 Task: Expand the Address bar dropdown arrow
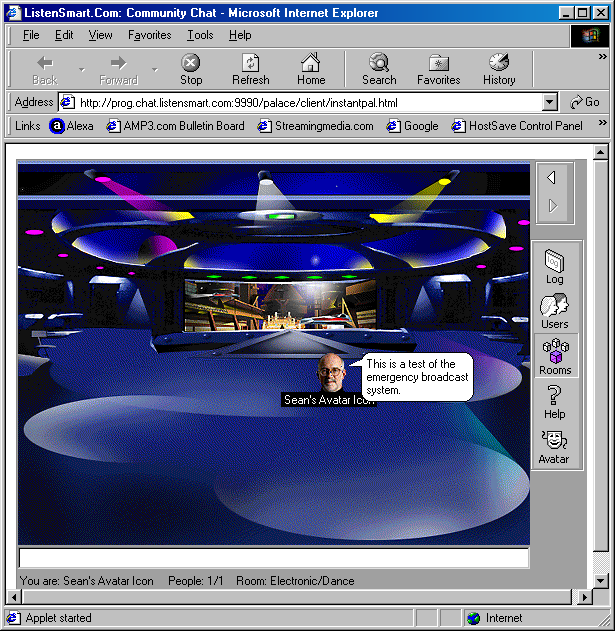coord(549,102)
